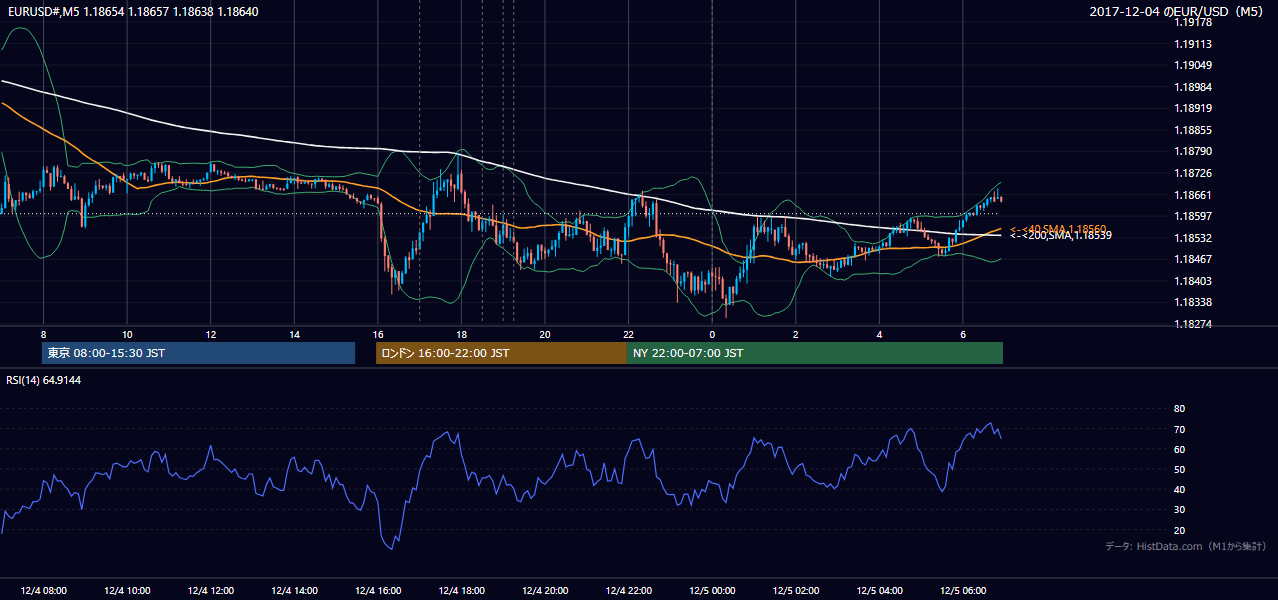Select the 東京 08:00-15:30 JST session bar
1278x600 pixels.
pos(198,353)
